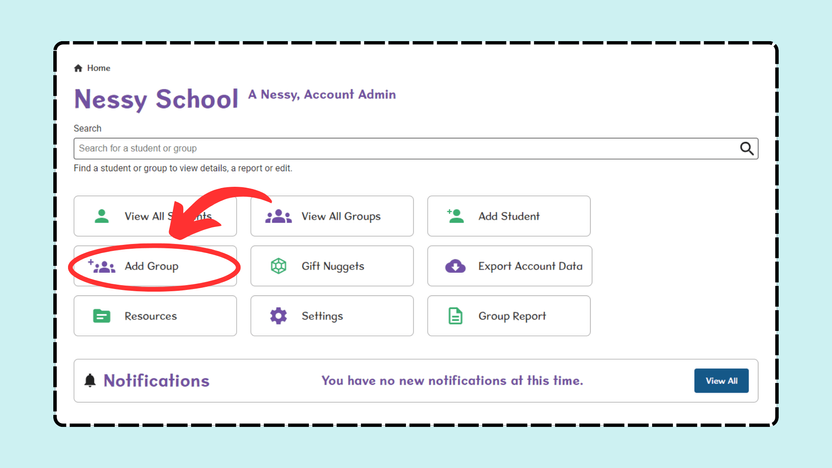Click the Home house icon
Viewport: 832px width, 468px height.
coord(79,68)
